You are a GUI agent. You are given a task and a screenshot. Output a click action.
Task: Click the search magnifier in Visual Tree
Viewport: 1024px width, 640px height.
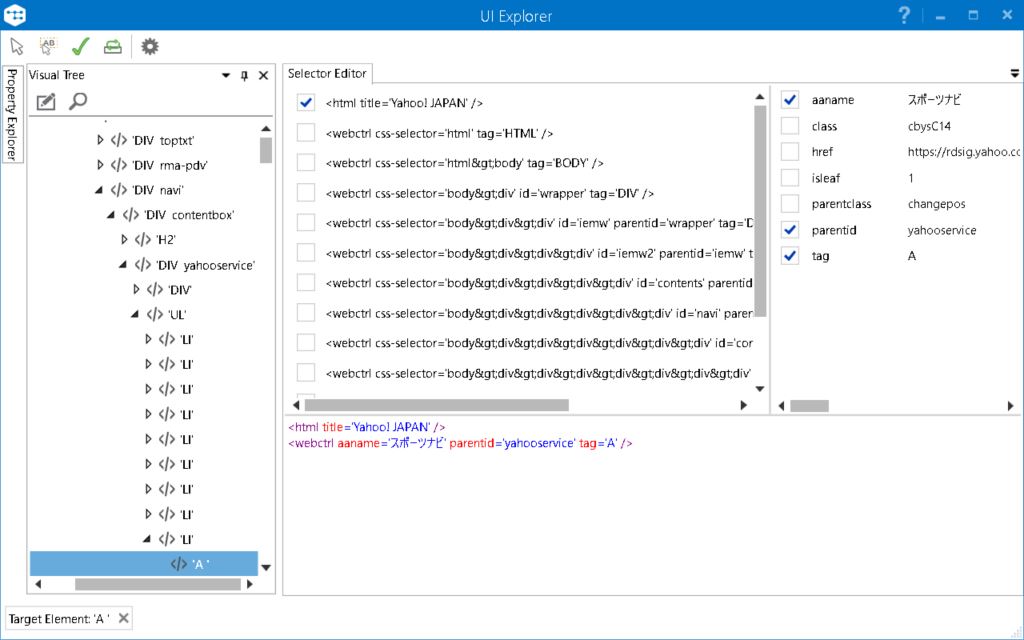pyautogui.click(x=78, y=101)
